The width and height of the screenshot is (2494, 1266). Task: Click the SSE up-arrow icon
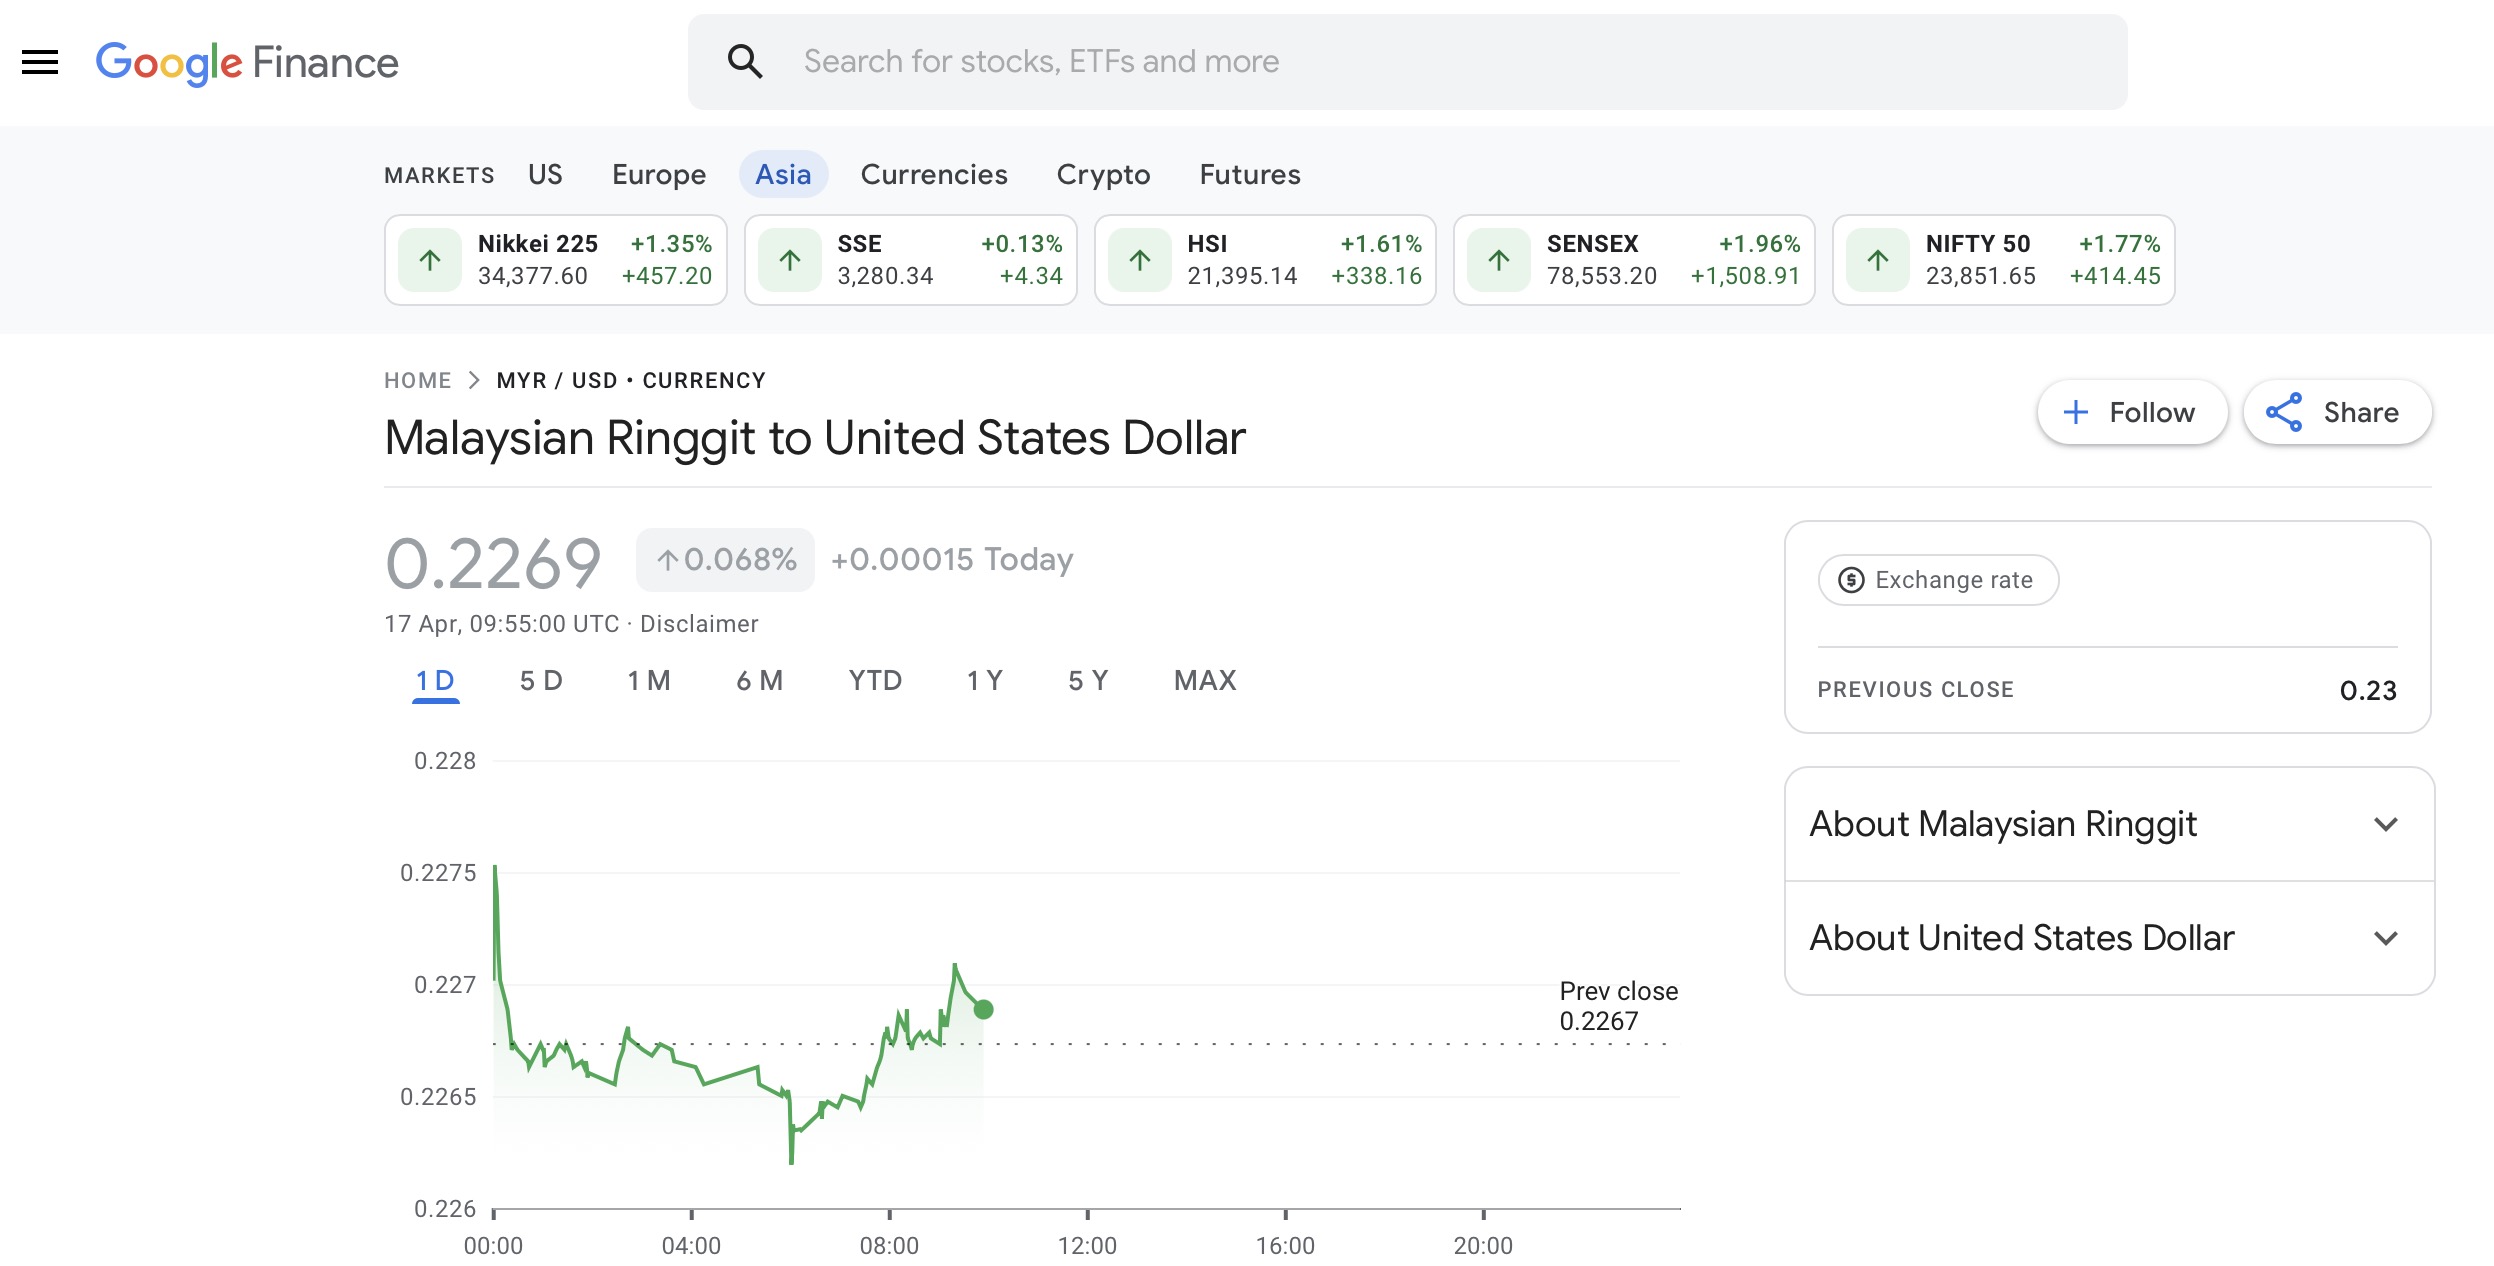(x=790, y=260)
